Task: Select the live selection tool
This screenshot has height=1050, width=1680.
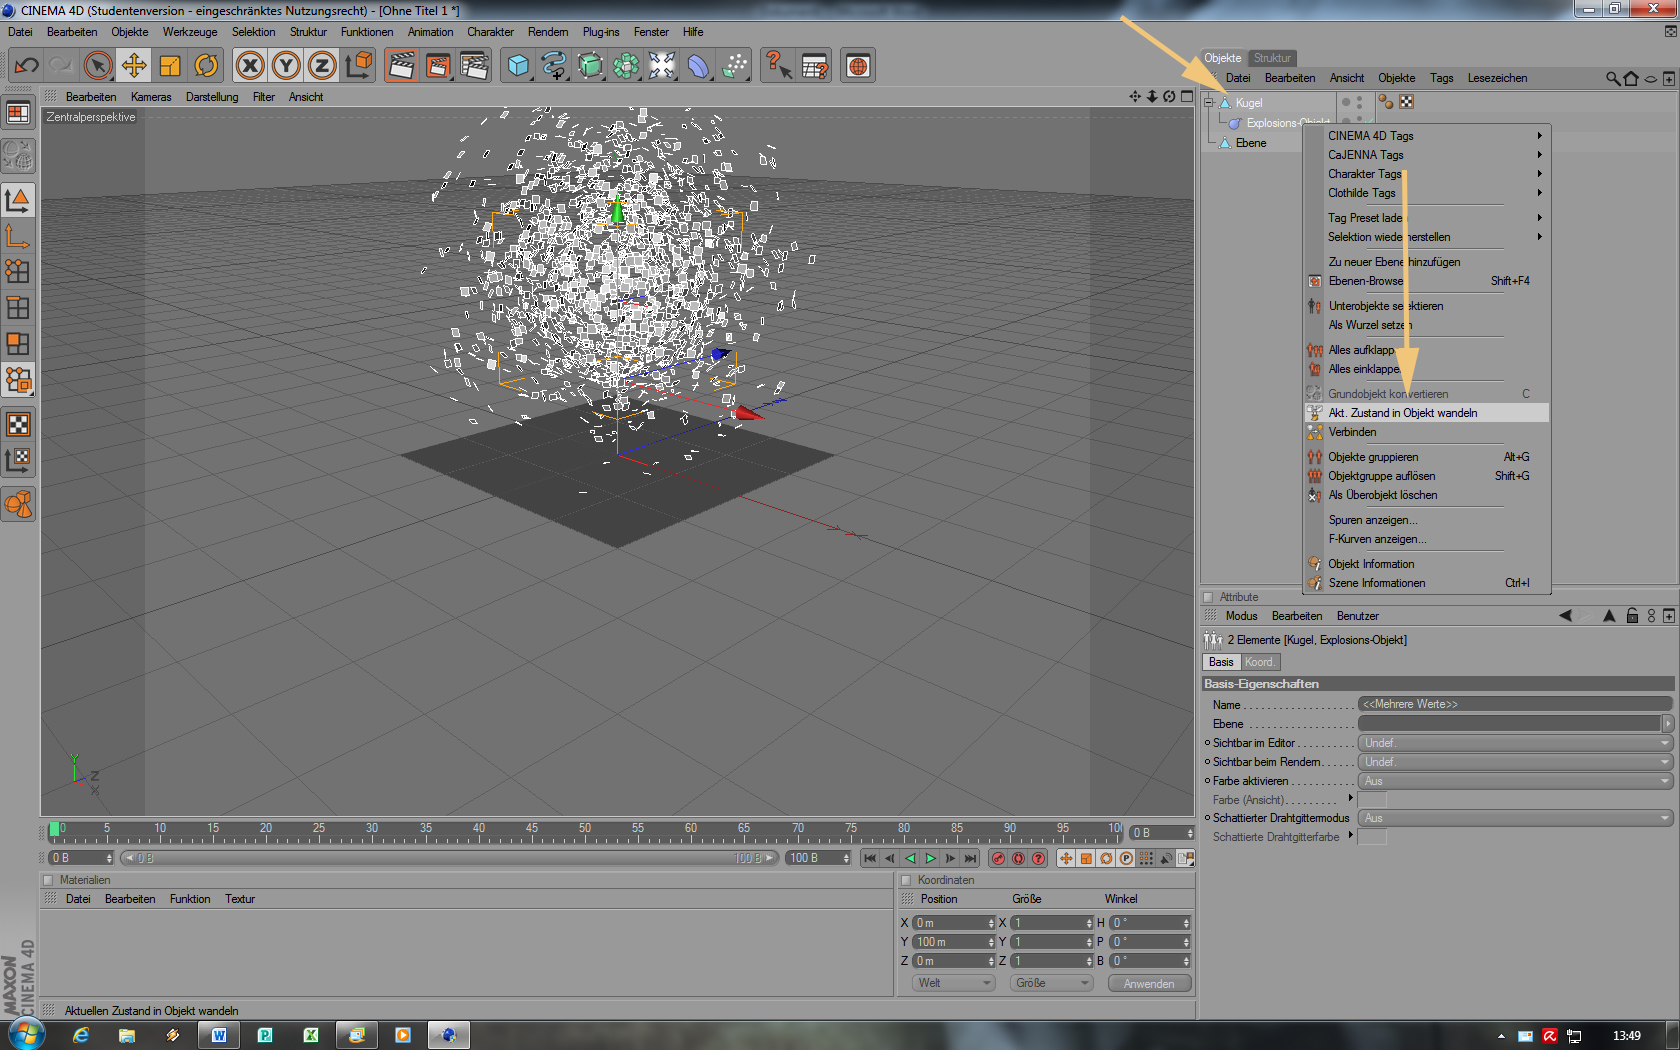Action: 98,66
